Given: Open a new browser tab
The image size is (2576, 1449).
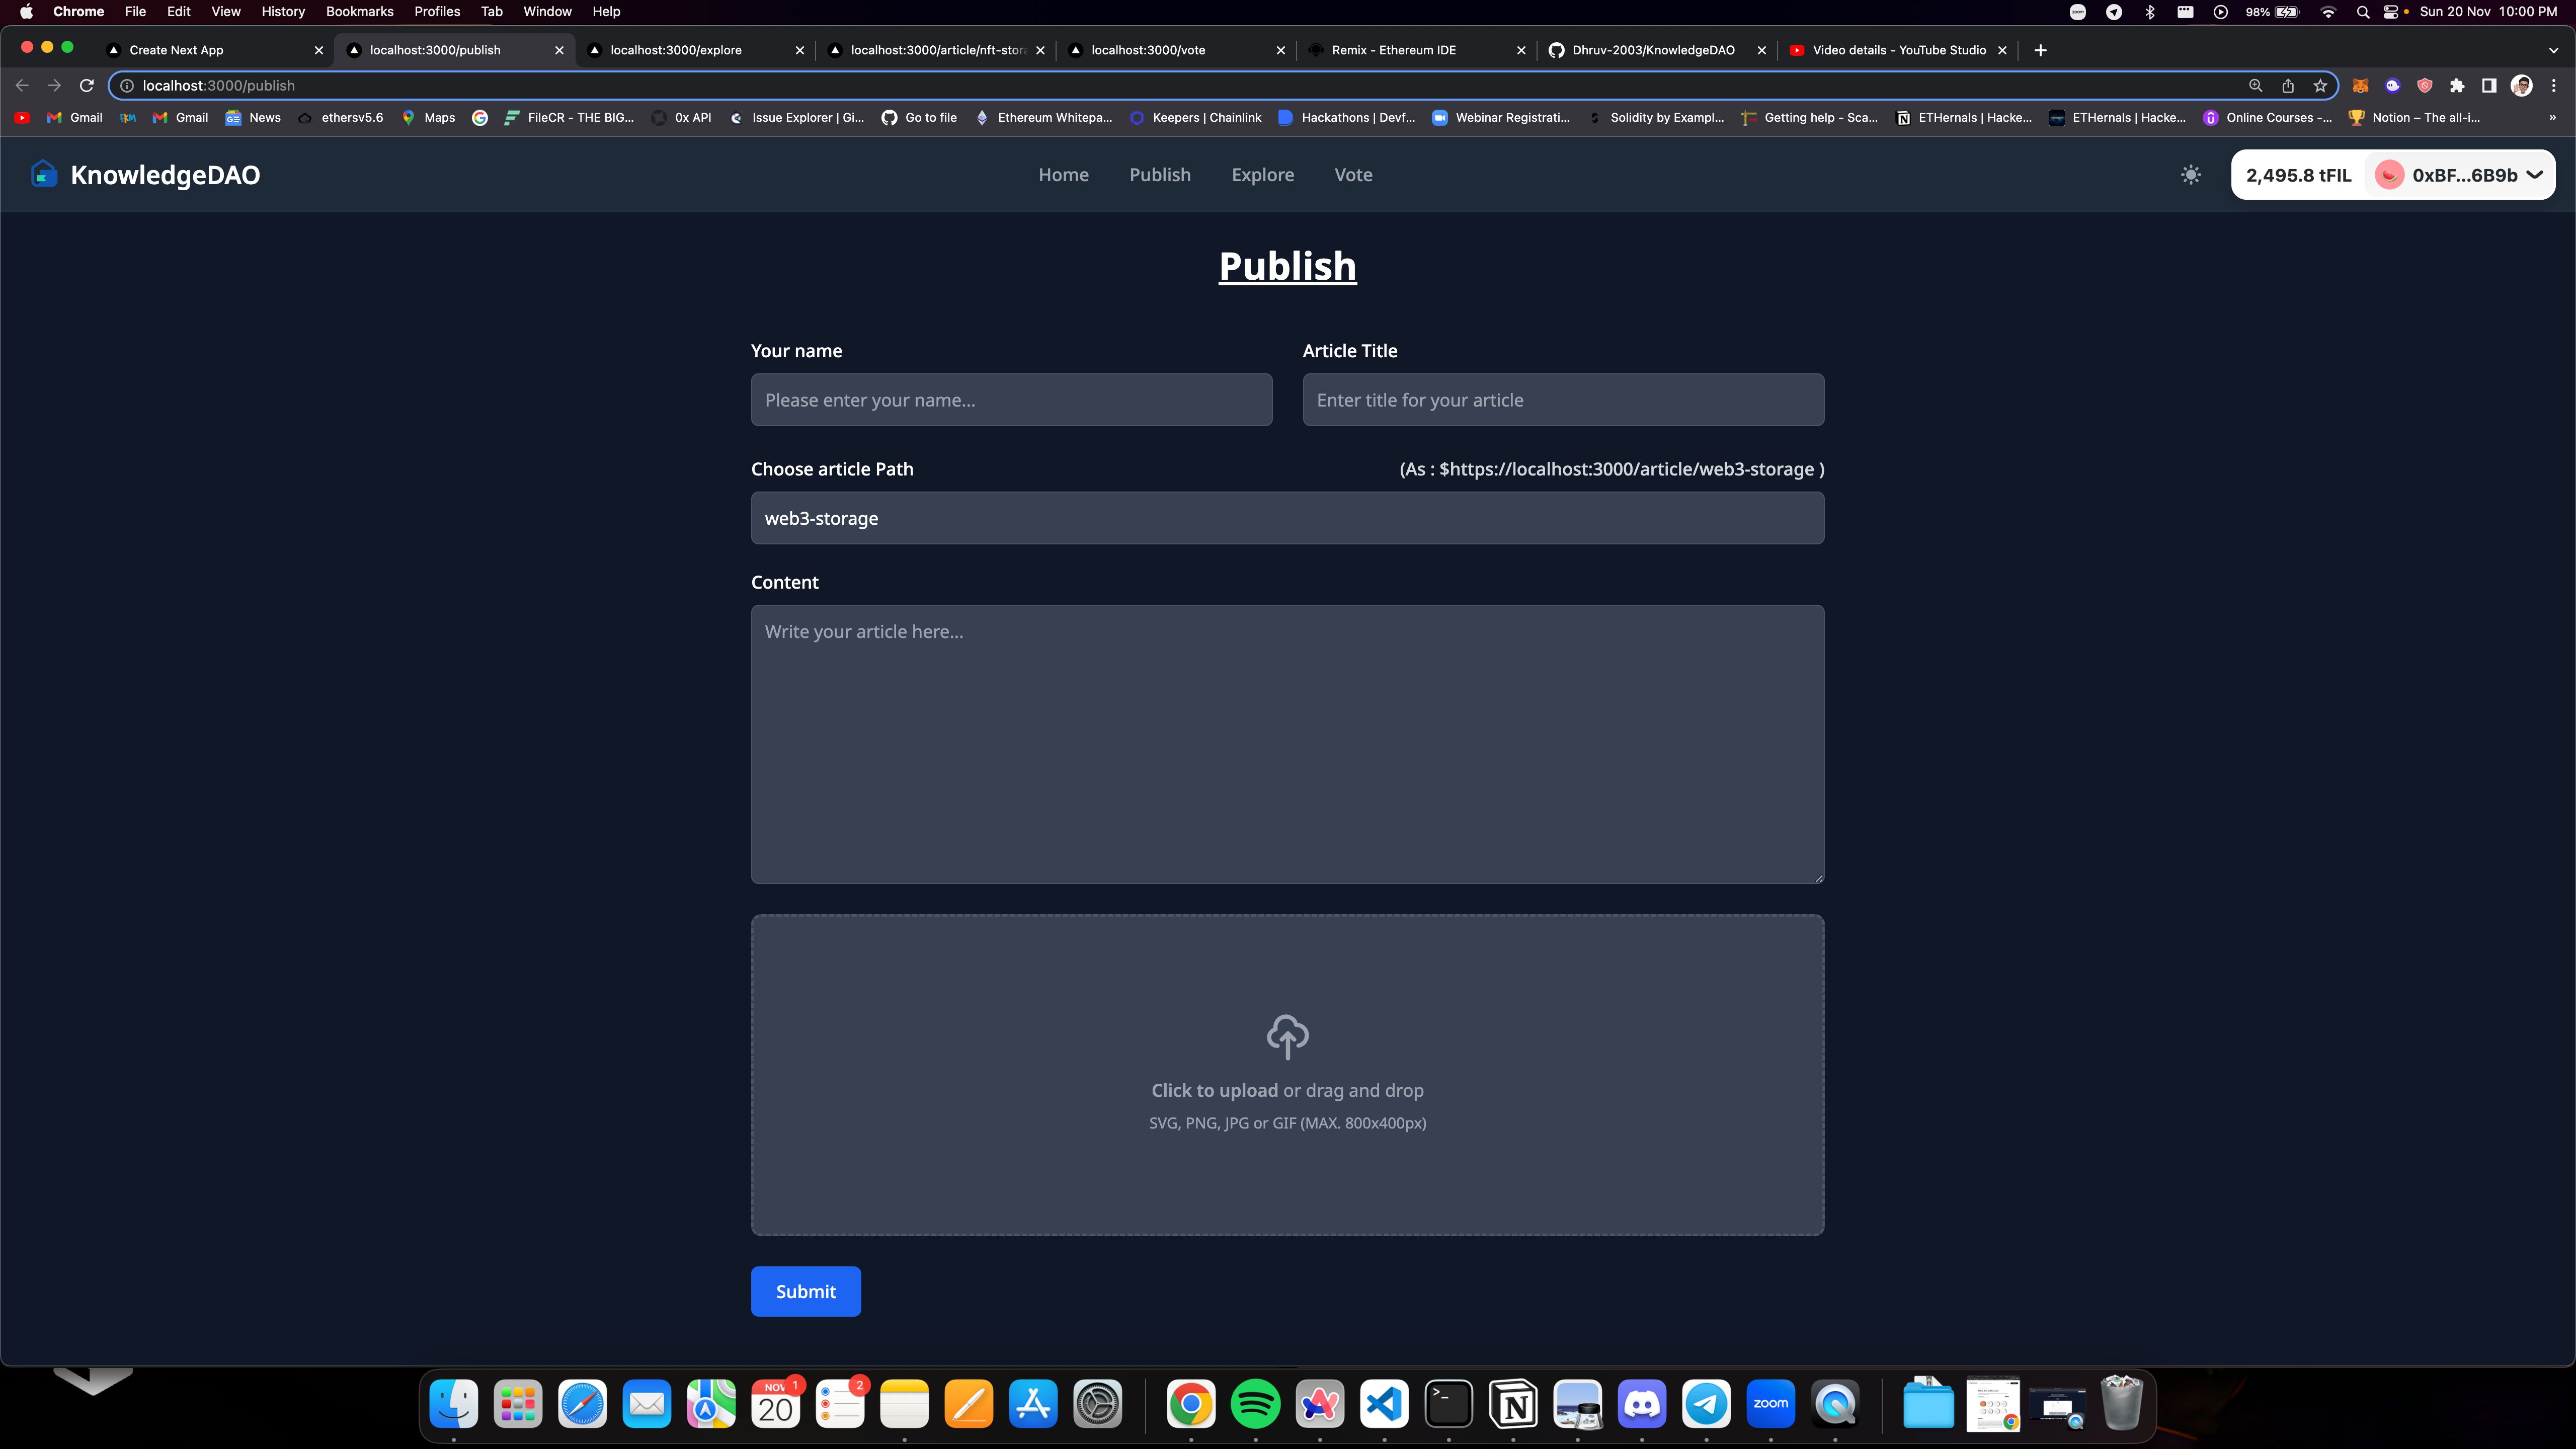Looking at the screenshot, I should click(2040, 50).
